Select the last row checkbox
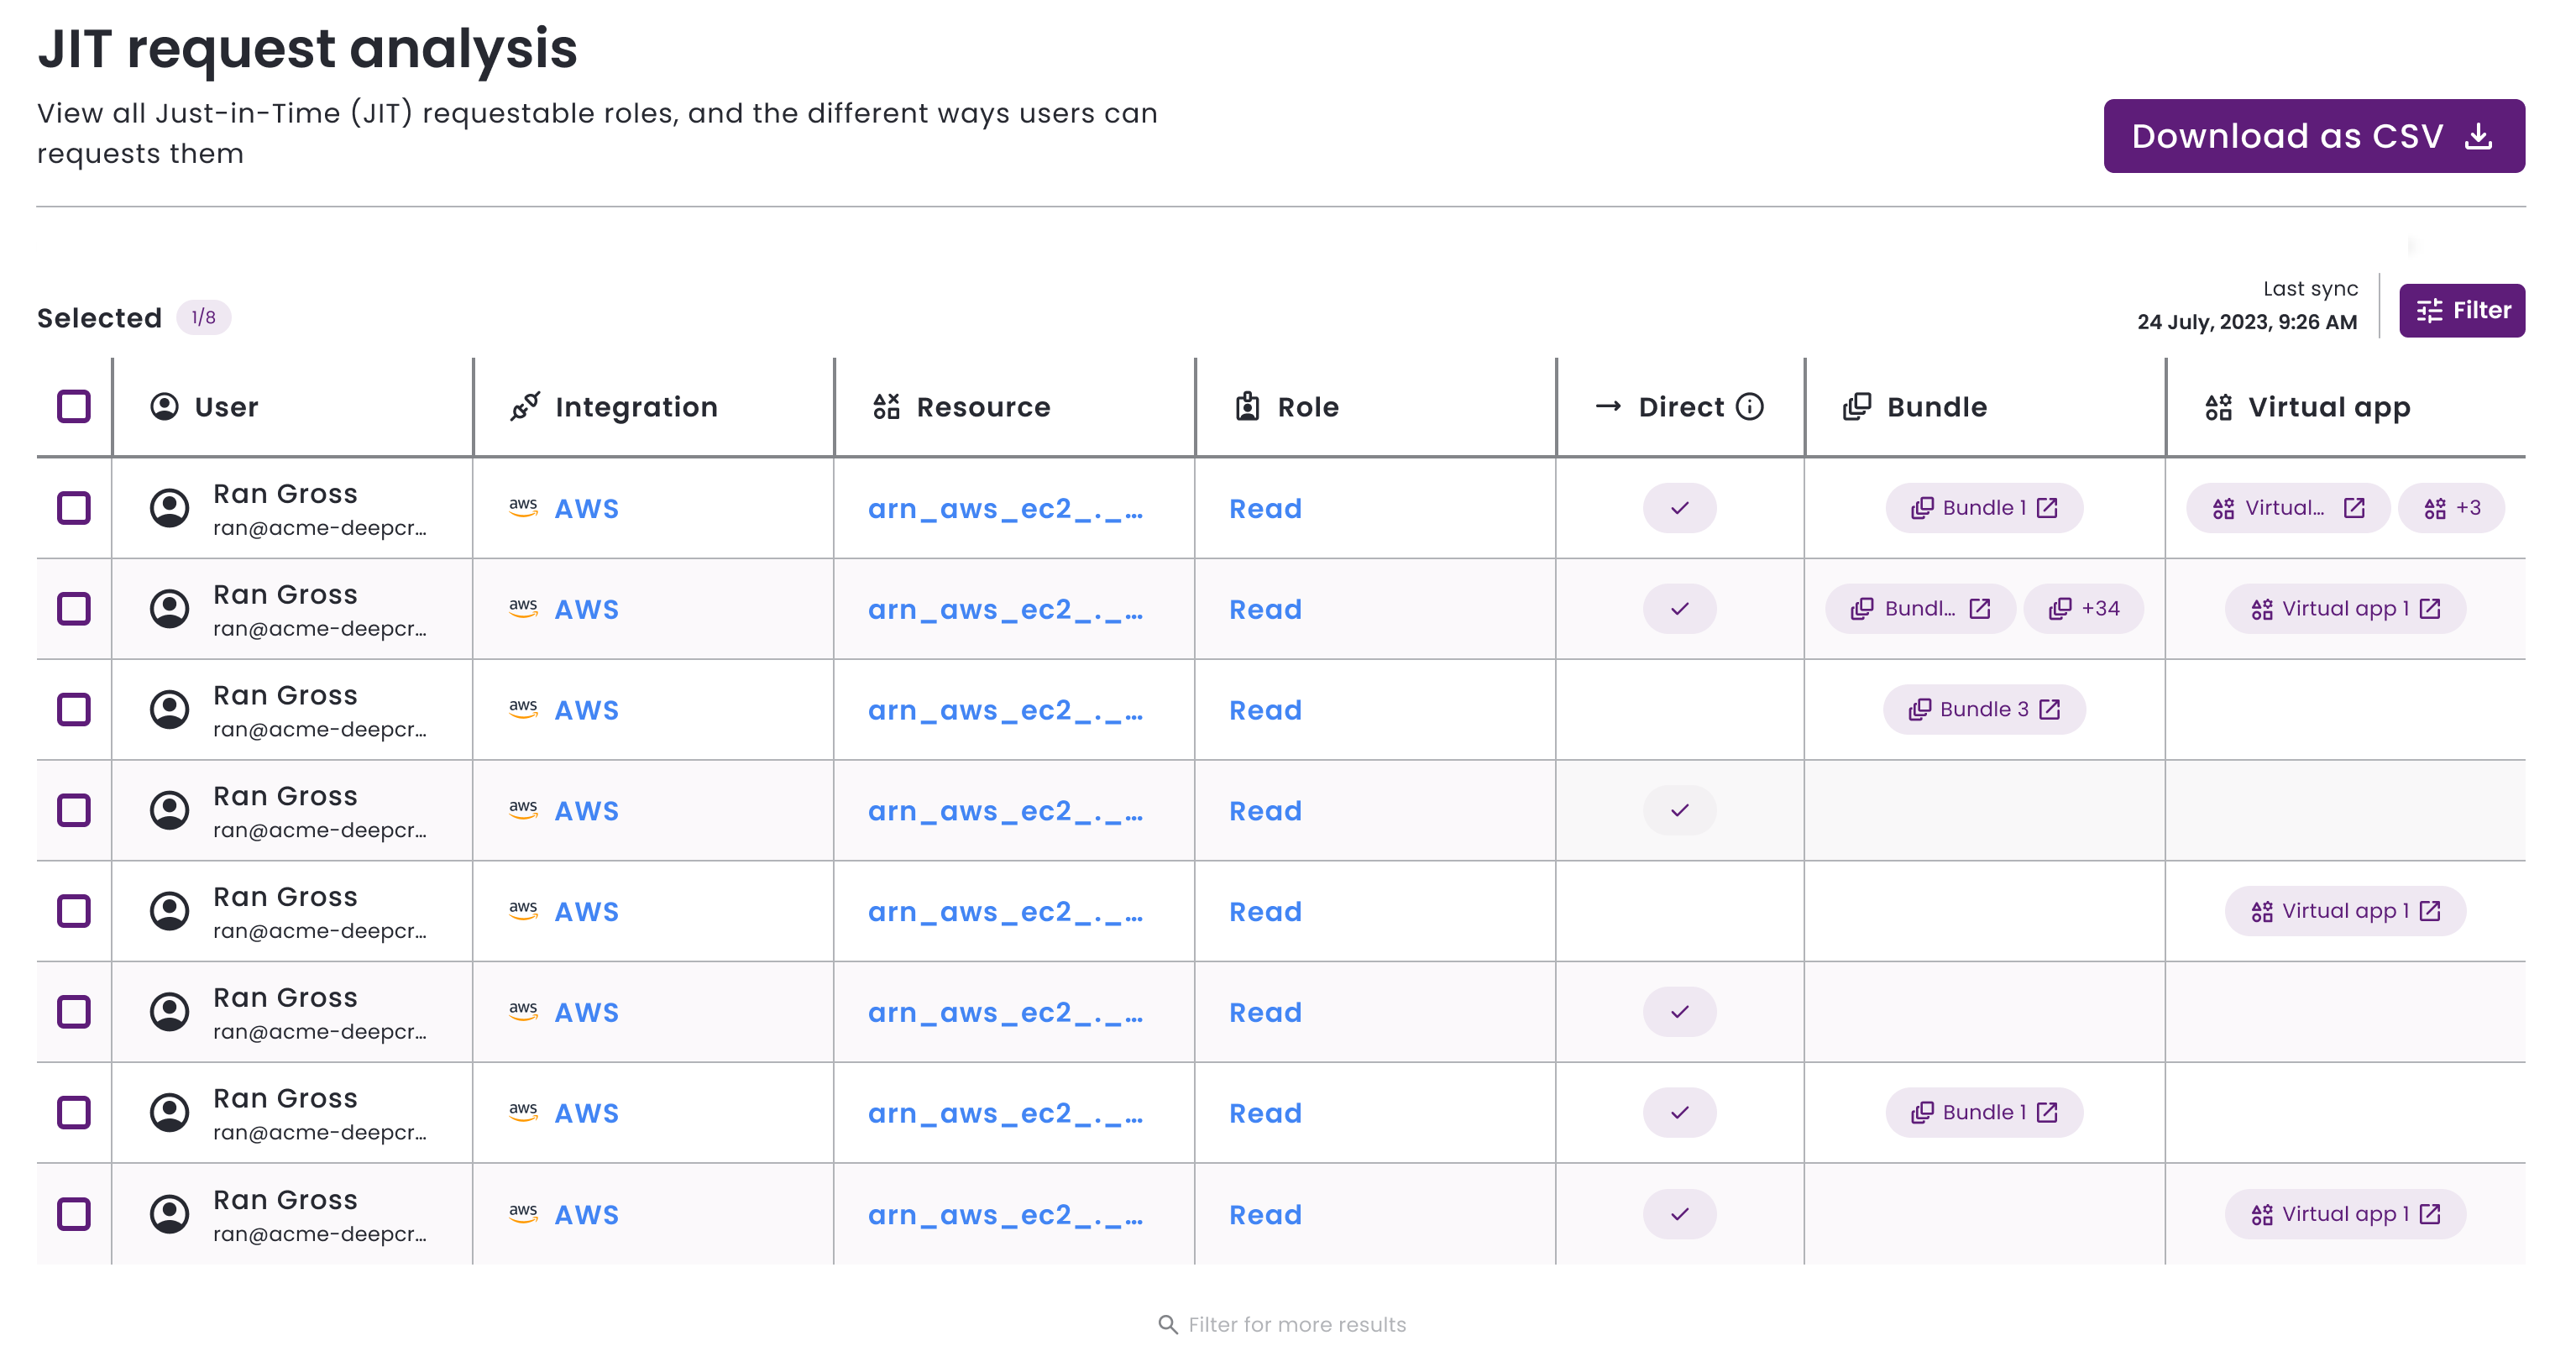2576x1367 pixels. tap(74, 1214)
